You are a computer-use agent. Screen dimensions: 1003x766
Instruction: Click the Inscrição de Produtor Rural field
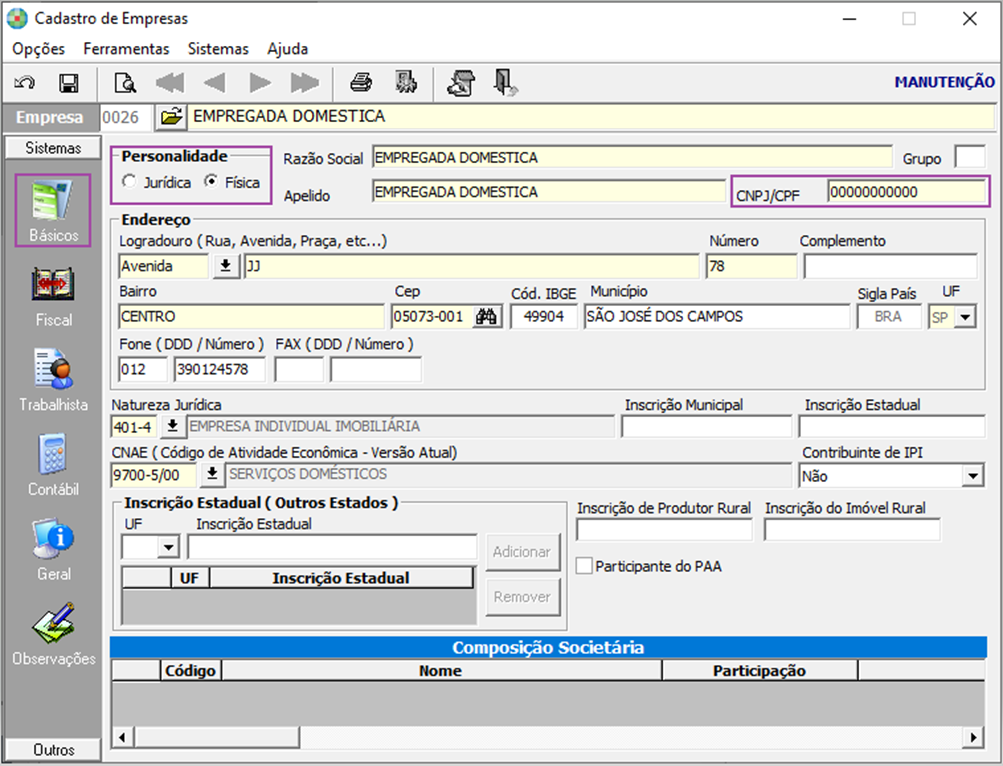point(664,530)
